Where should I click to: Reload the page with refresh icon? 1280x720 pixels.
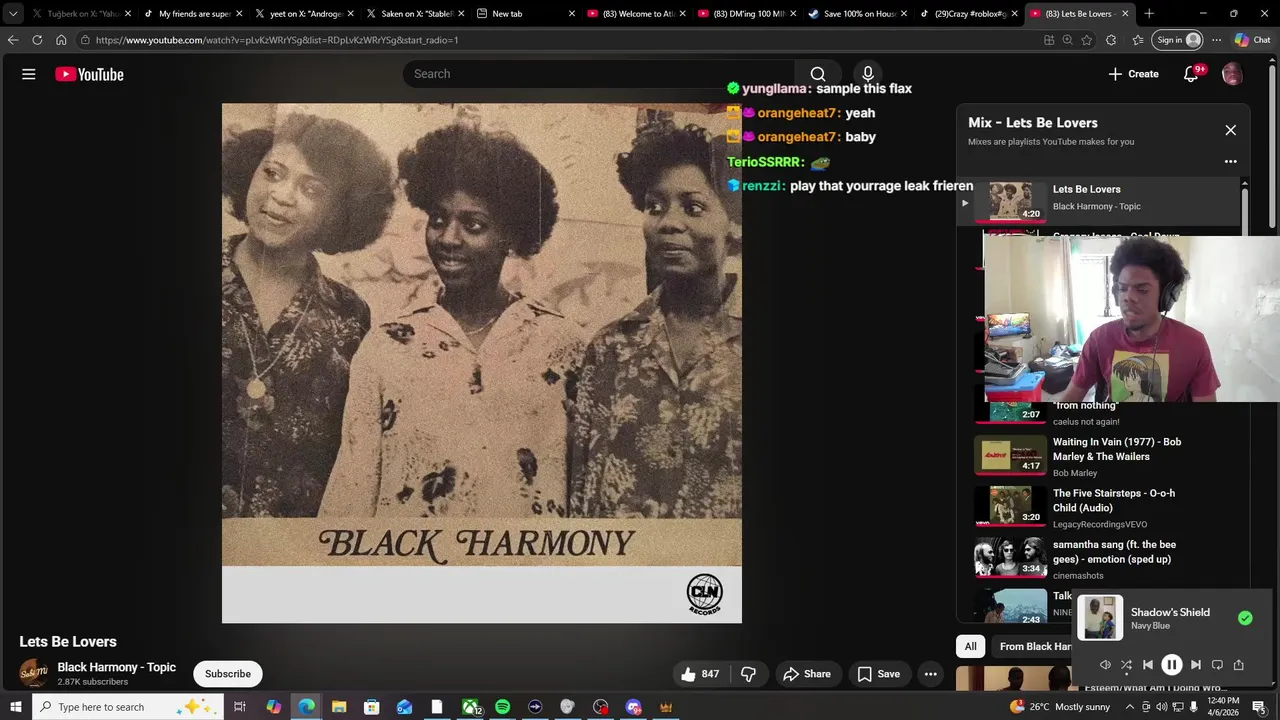pos(37,40)
